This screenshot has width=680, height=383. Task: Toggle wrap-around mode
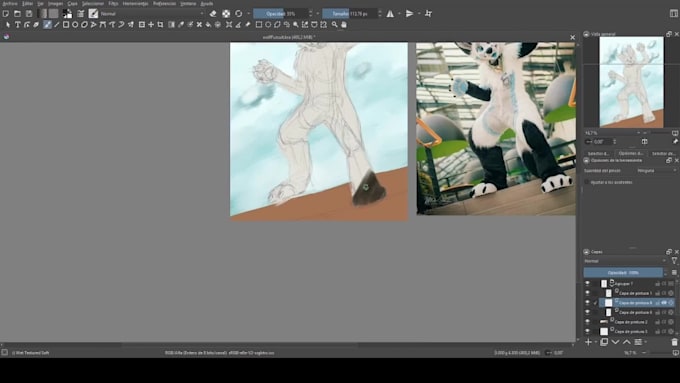[x=428, y=14]
